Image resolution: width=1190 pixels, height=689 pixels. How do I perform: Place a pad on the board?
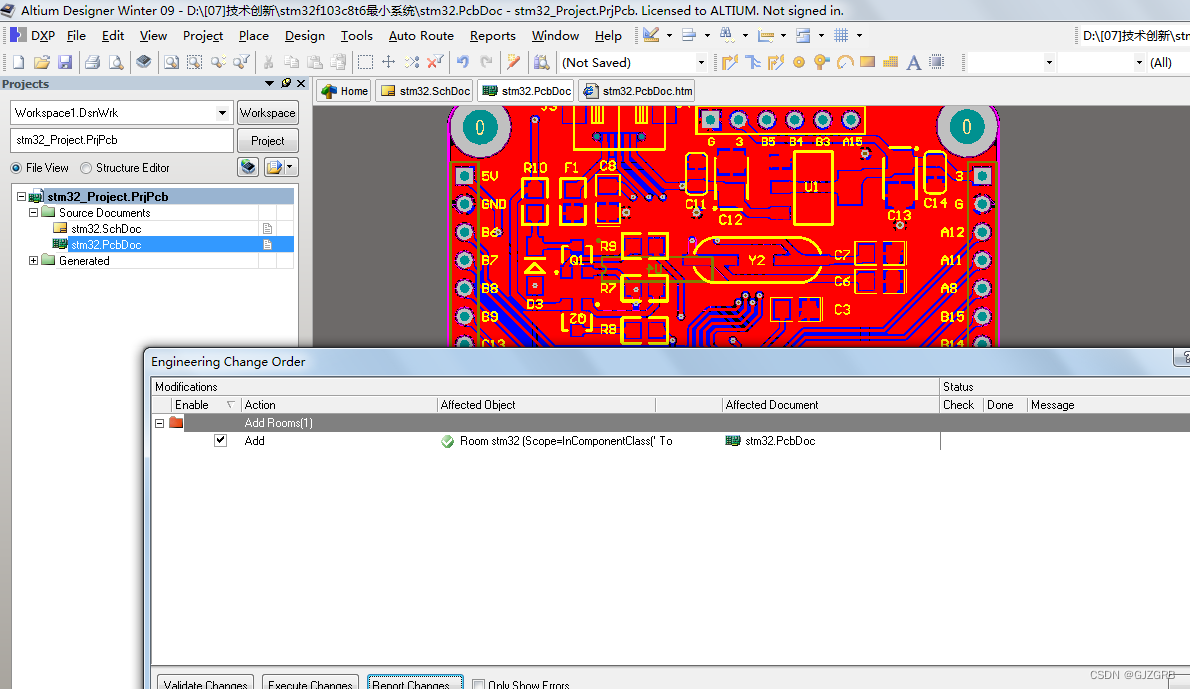point(798,62)
